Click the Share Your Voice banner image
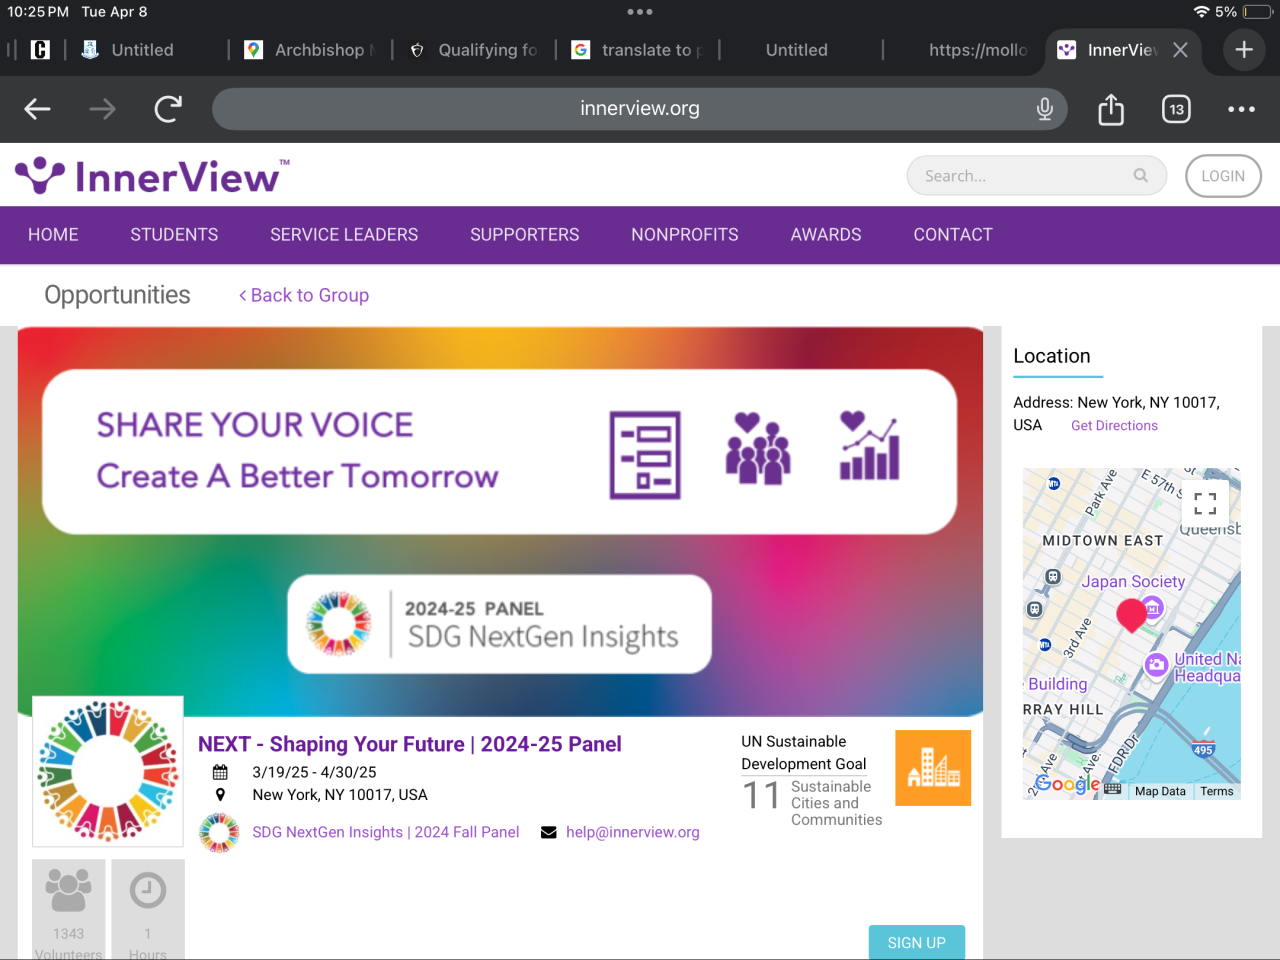 pos(500,521)
